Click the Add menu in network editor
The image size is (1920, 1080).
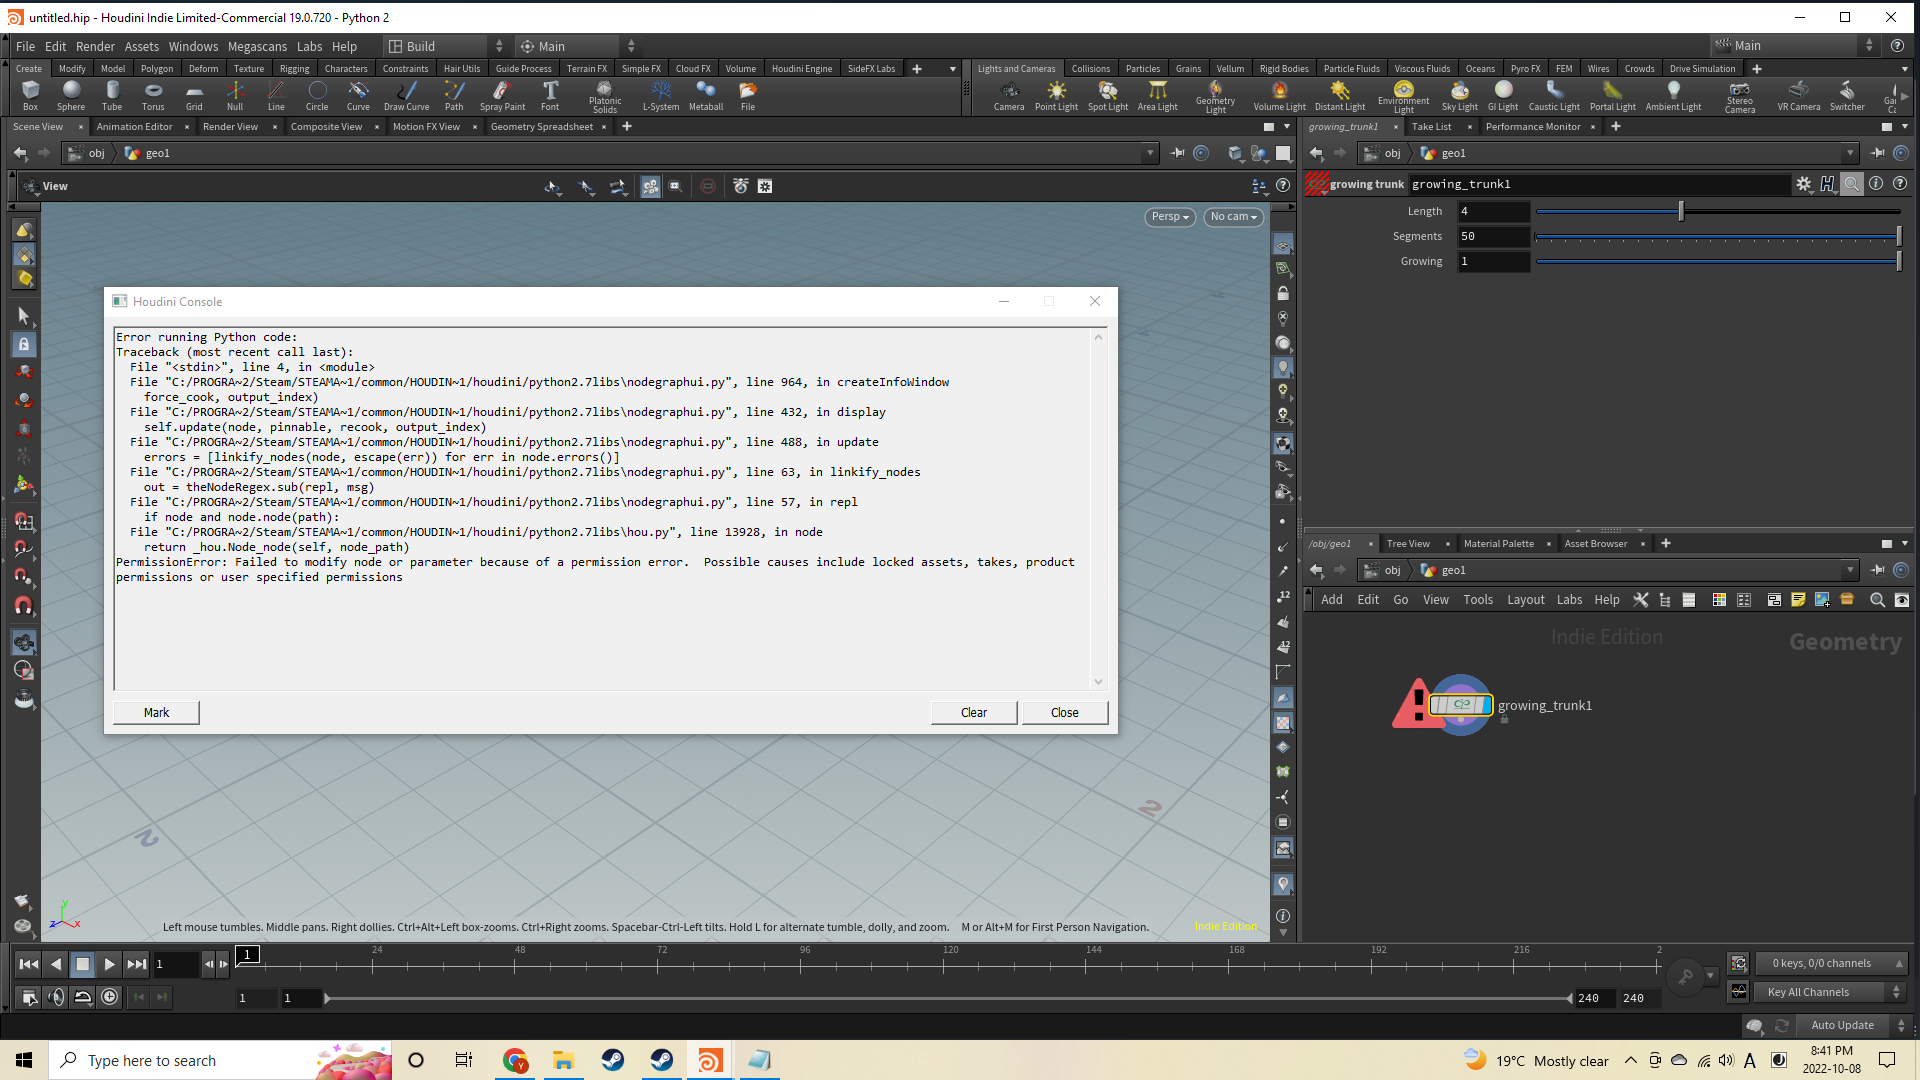[1332, 600]
